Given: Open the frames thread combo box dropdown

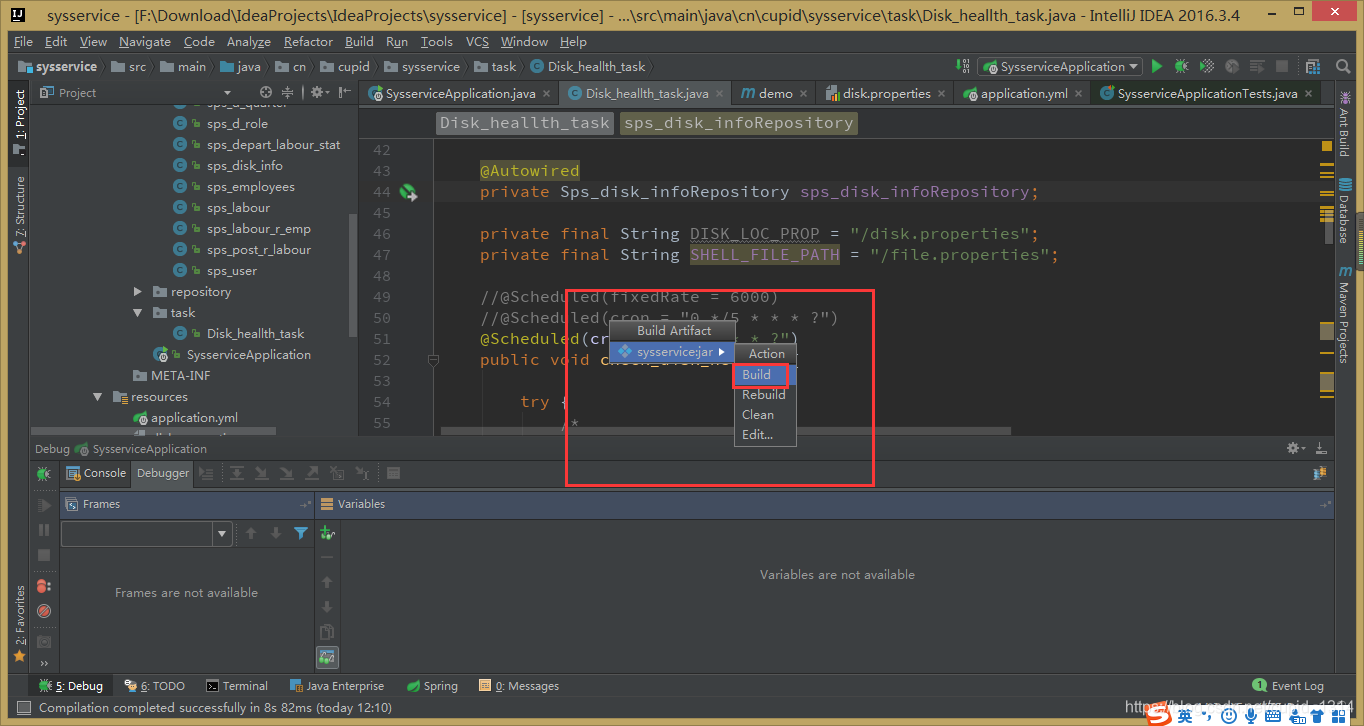Looking at the screenshot, I should coord(223,534).
